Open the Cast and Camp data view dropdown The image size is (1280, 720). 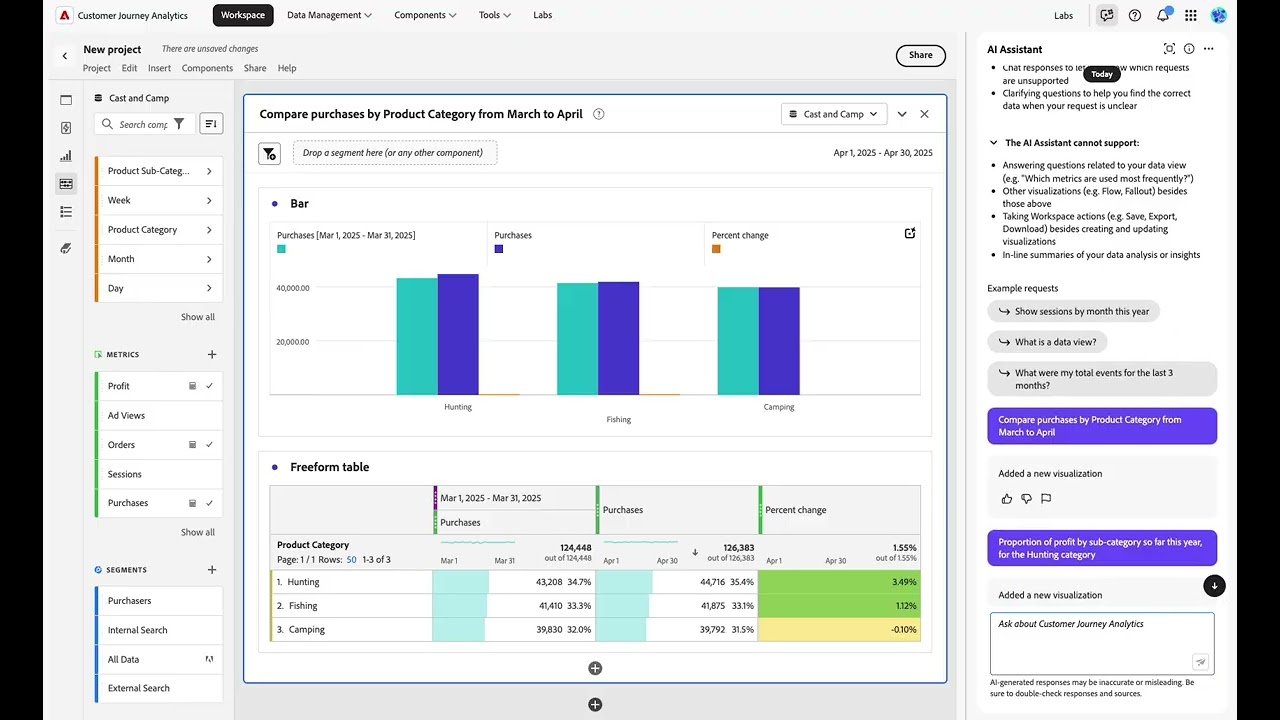834,114
